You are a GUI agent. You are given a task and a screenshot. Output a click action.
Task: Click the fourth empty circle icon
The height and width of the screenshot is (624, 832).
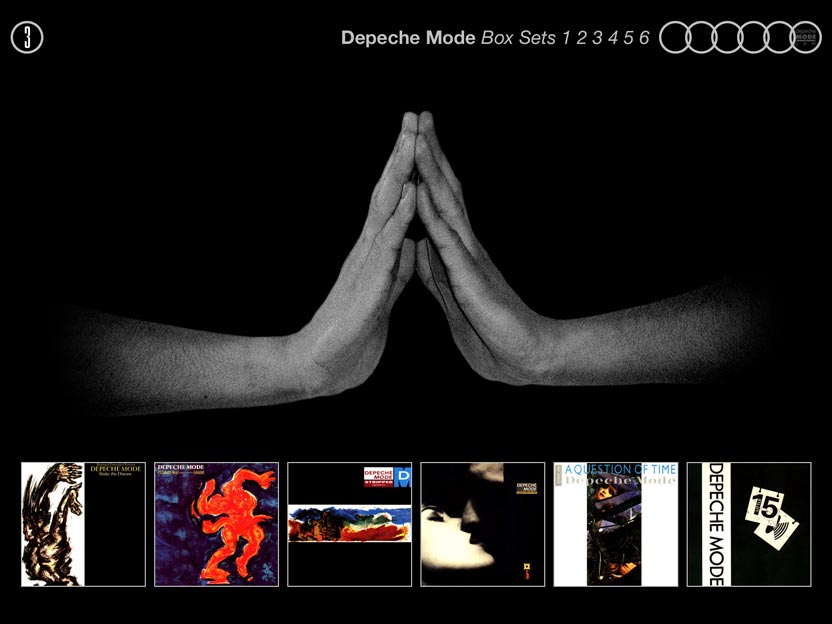pos(753,37)
